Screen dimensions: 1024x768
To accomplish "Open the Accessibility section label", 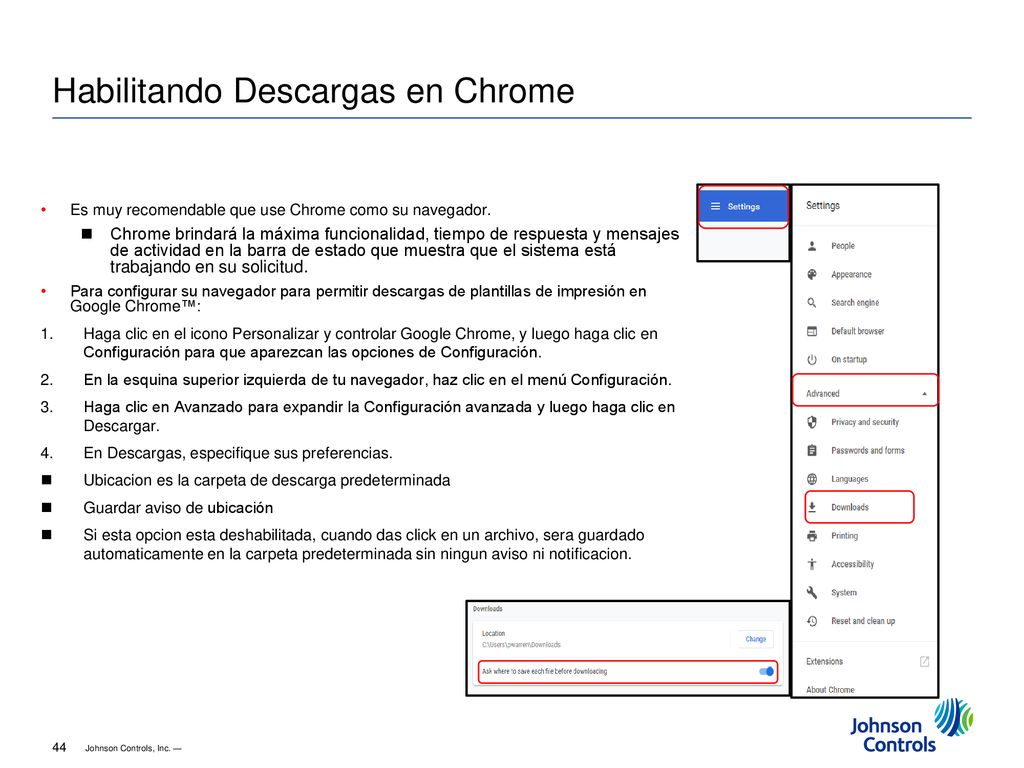I will pos(852,564).
